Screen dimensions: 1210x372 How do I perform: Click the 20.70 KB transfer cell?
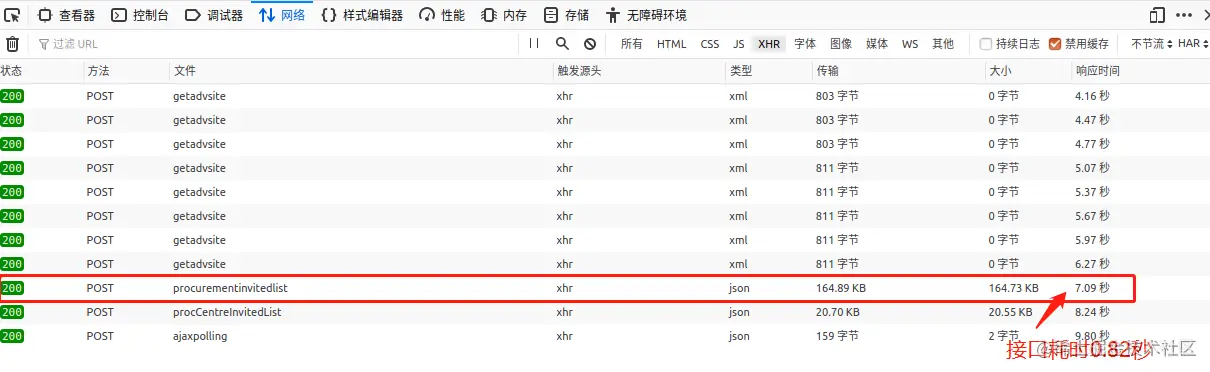[x=839, y=312]
